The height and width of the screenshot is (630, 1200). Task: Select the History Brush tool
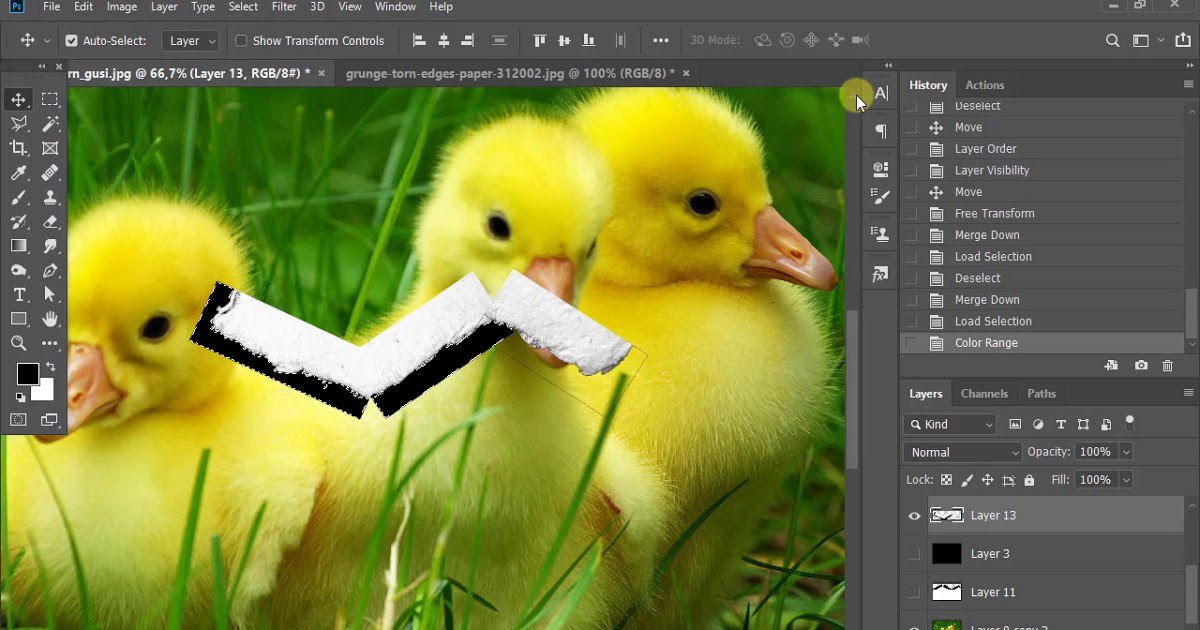[x=19, y=222]
